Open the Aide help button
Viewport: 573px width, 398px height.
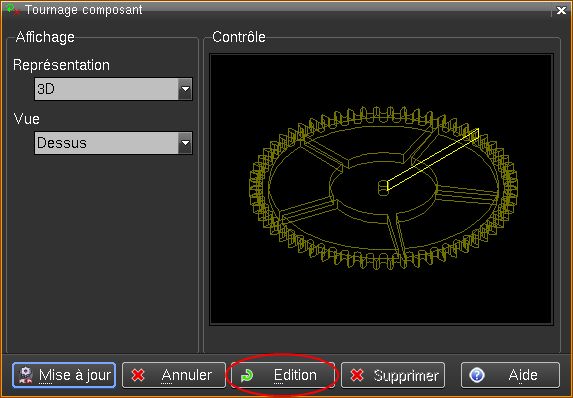coord(510,375)
